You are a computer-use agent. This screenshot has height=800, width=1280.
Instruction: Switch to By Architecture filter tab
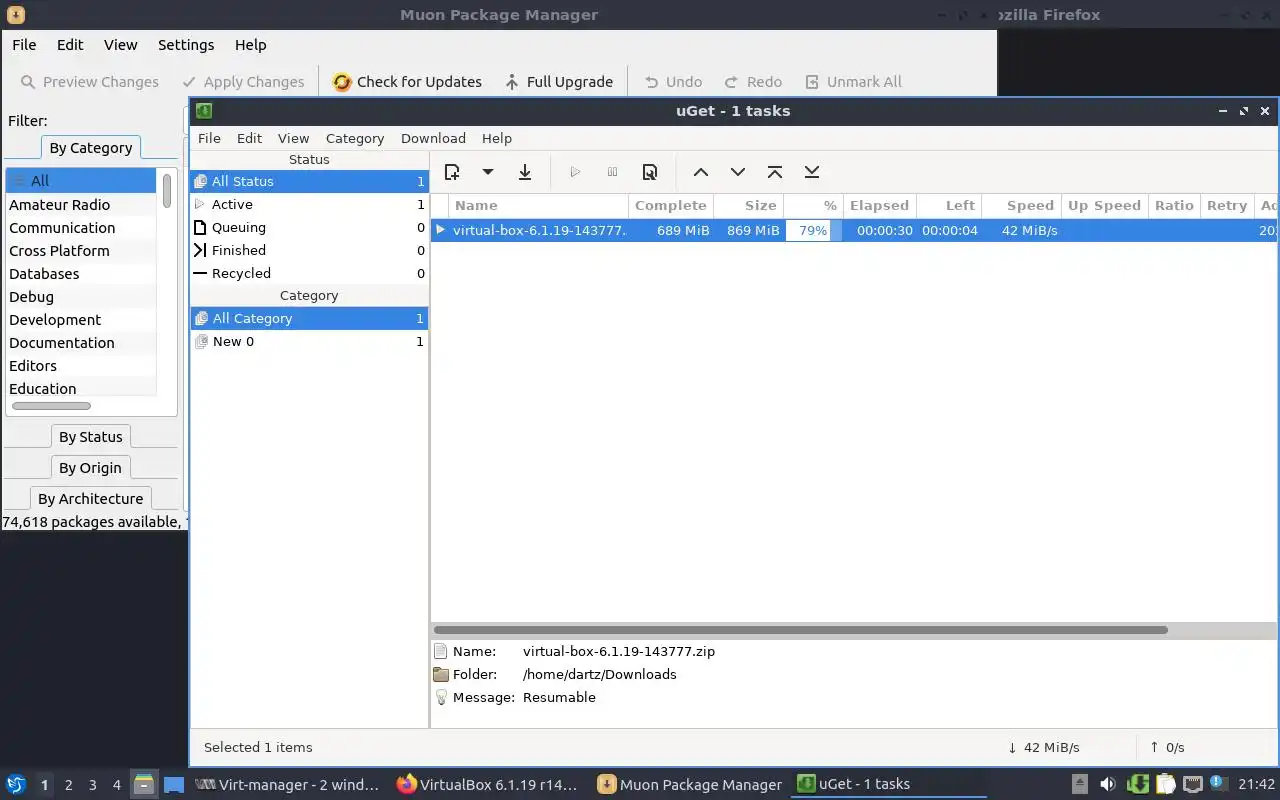[90, 498]
